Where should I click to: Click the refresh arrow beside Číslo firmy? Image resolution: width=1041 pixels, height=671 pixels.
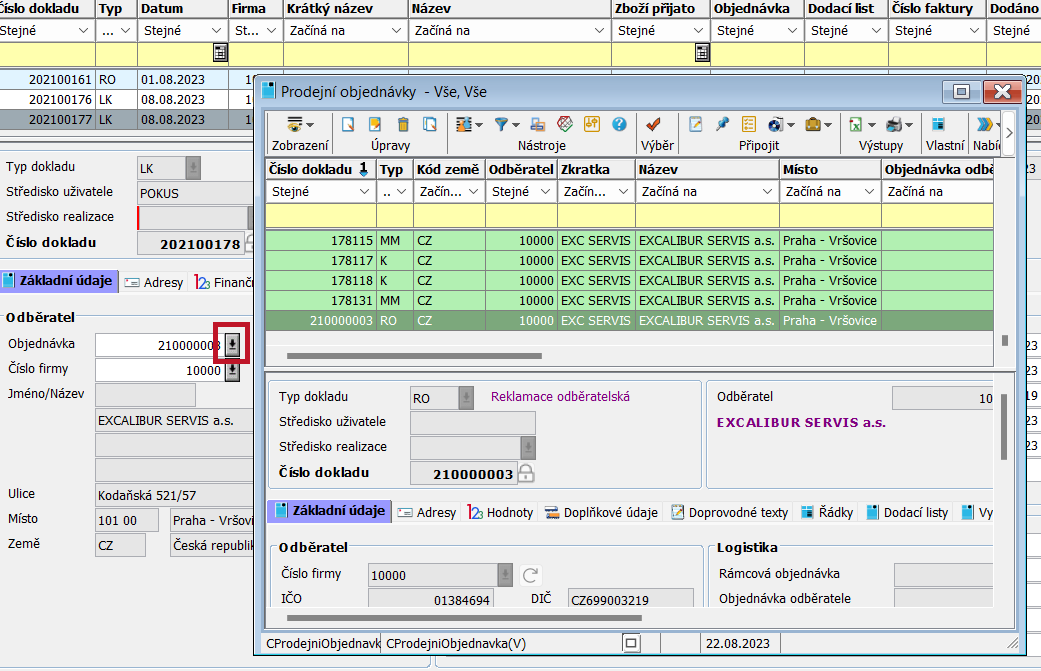point(531,575)
